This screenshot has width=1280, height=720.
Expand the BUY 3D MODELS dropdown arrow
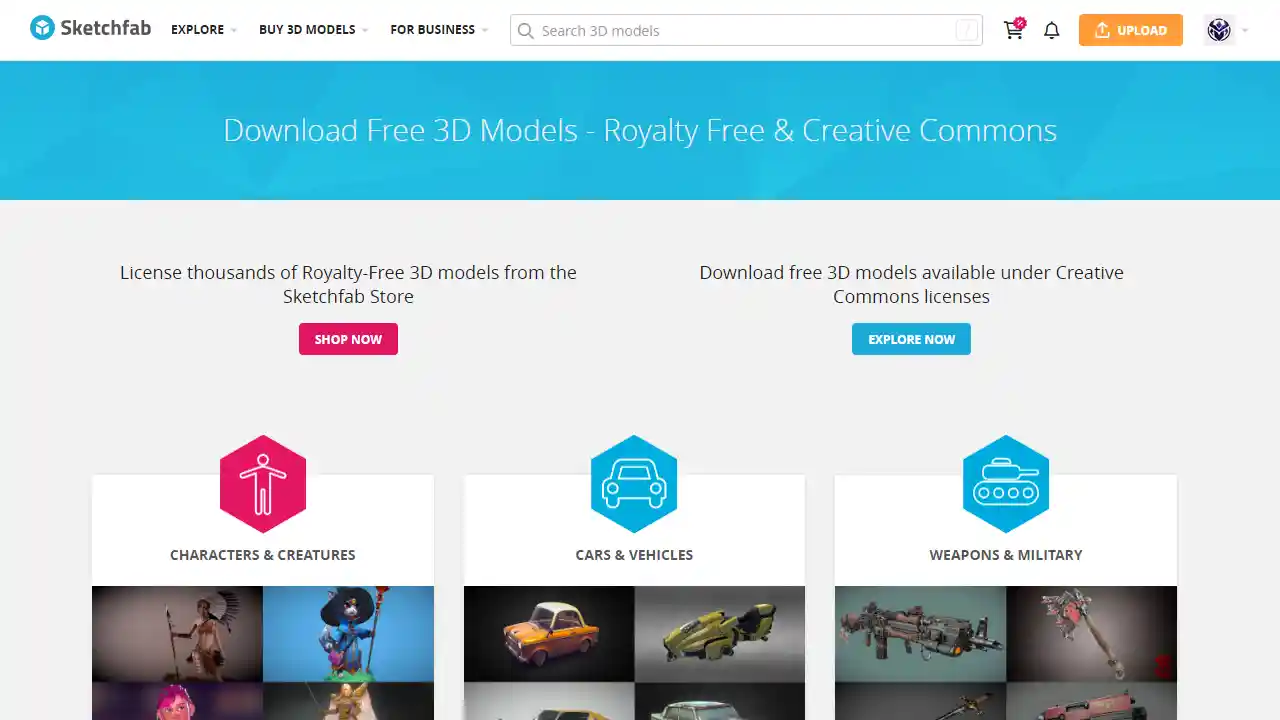365,30
